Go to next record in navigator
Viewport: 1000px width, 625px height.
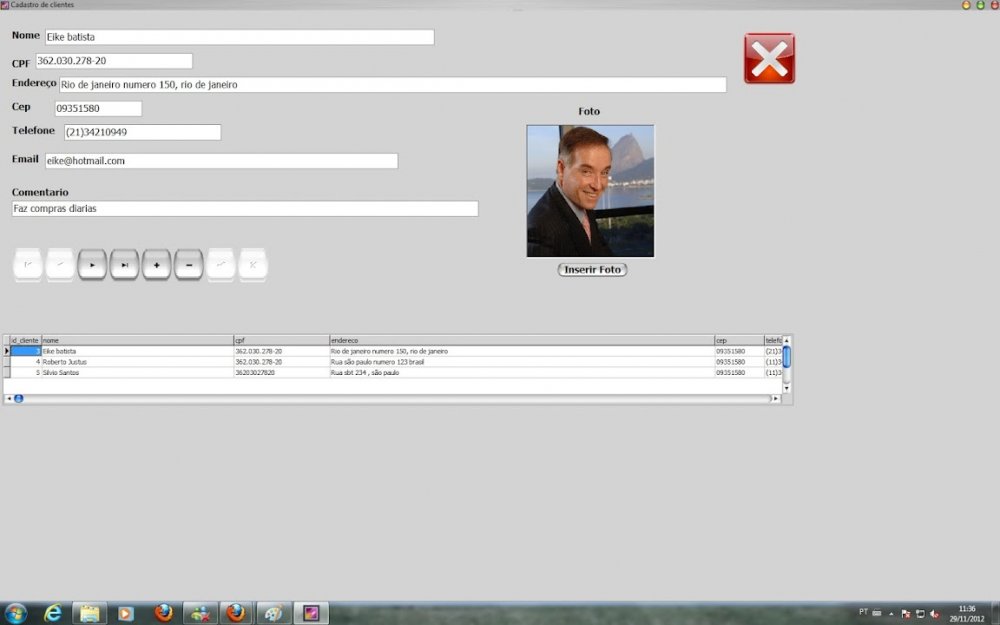pos(92,265)
